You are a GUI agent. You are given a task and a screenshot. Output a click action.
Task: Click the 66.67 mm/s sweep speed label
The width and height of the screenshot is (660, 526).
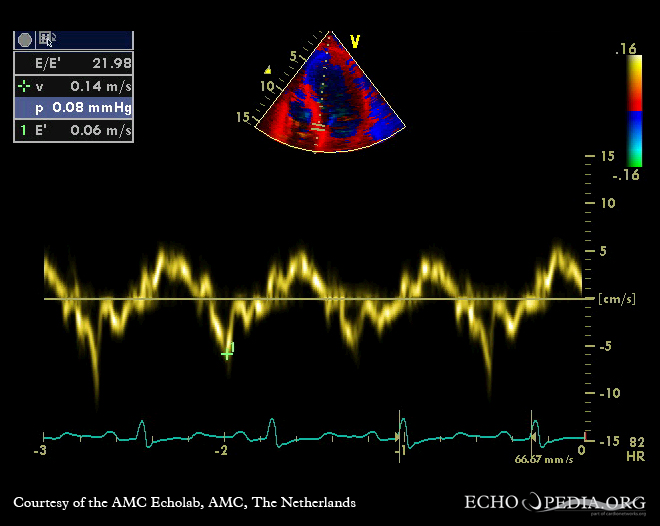544,459
